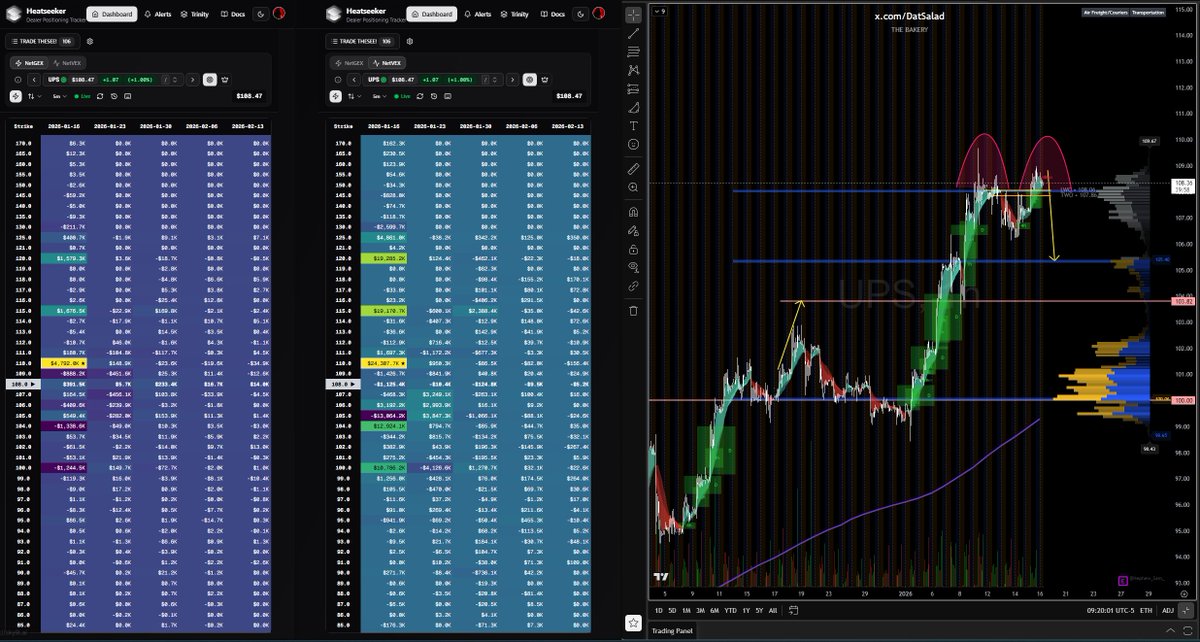Toggle lock all drawings padlock

point(633,249)
